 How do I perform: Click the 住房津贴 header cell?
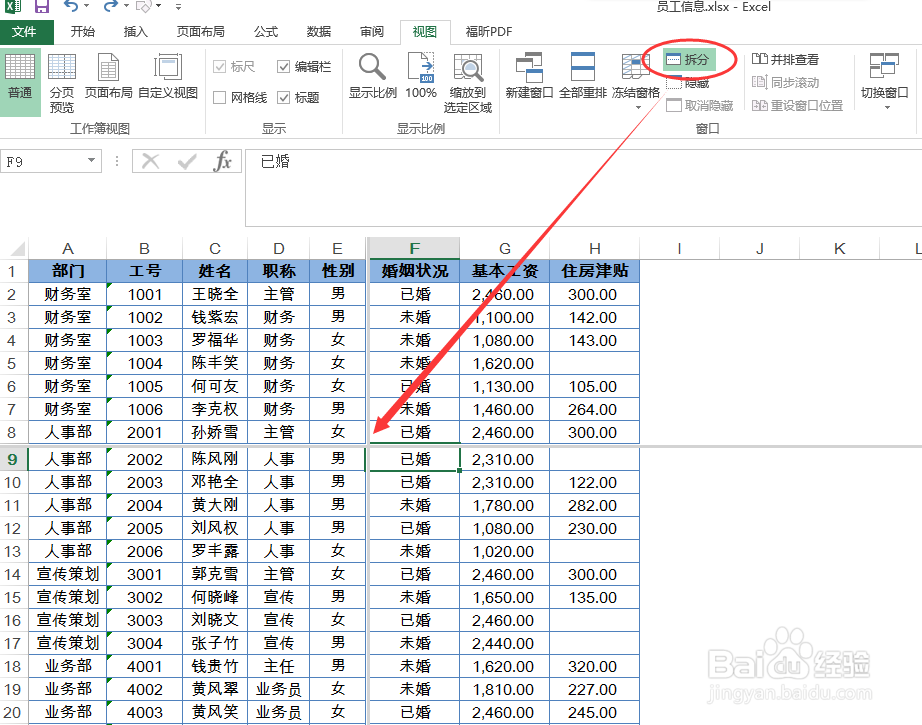594,271
